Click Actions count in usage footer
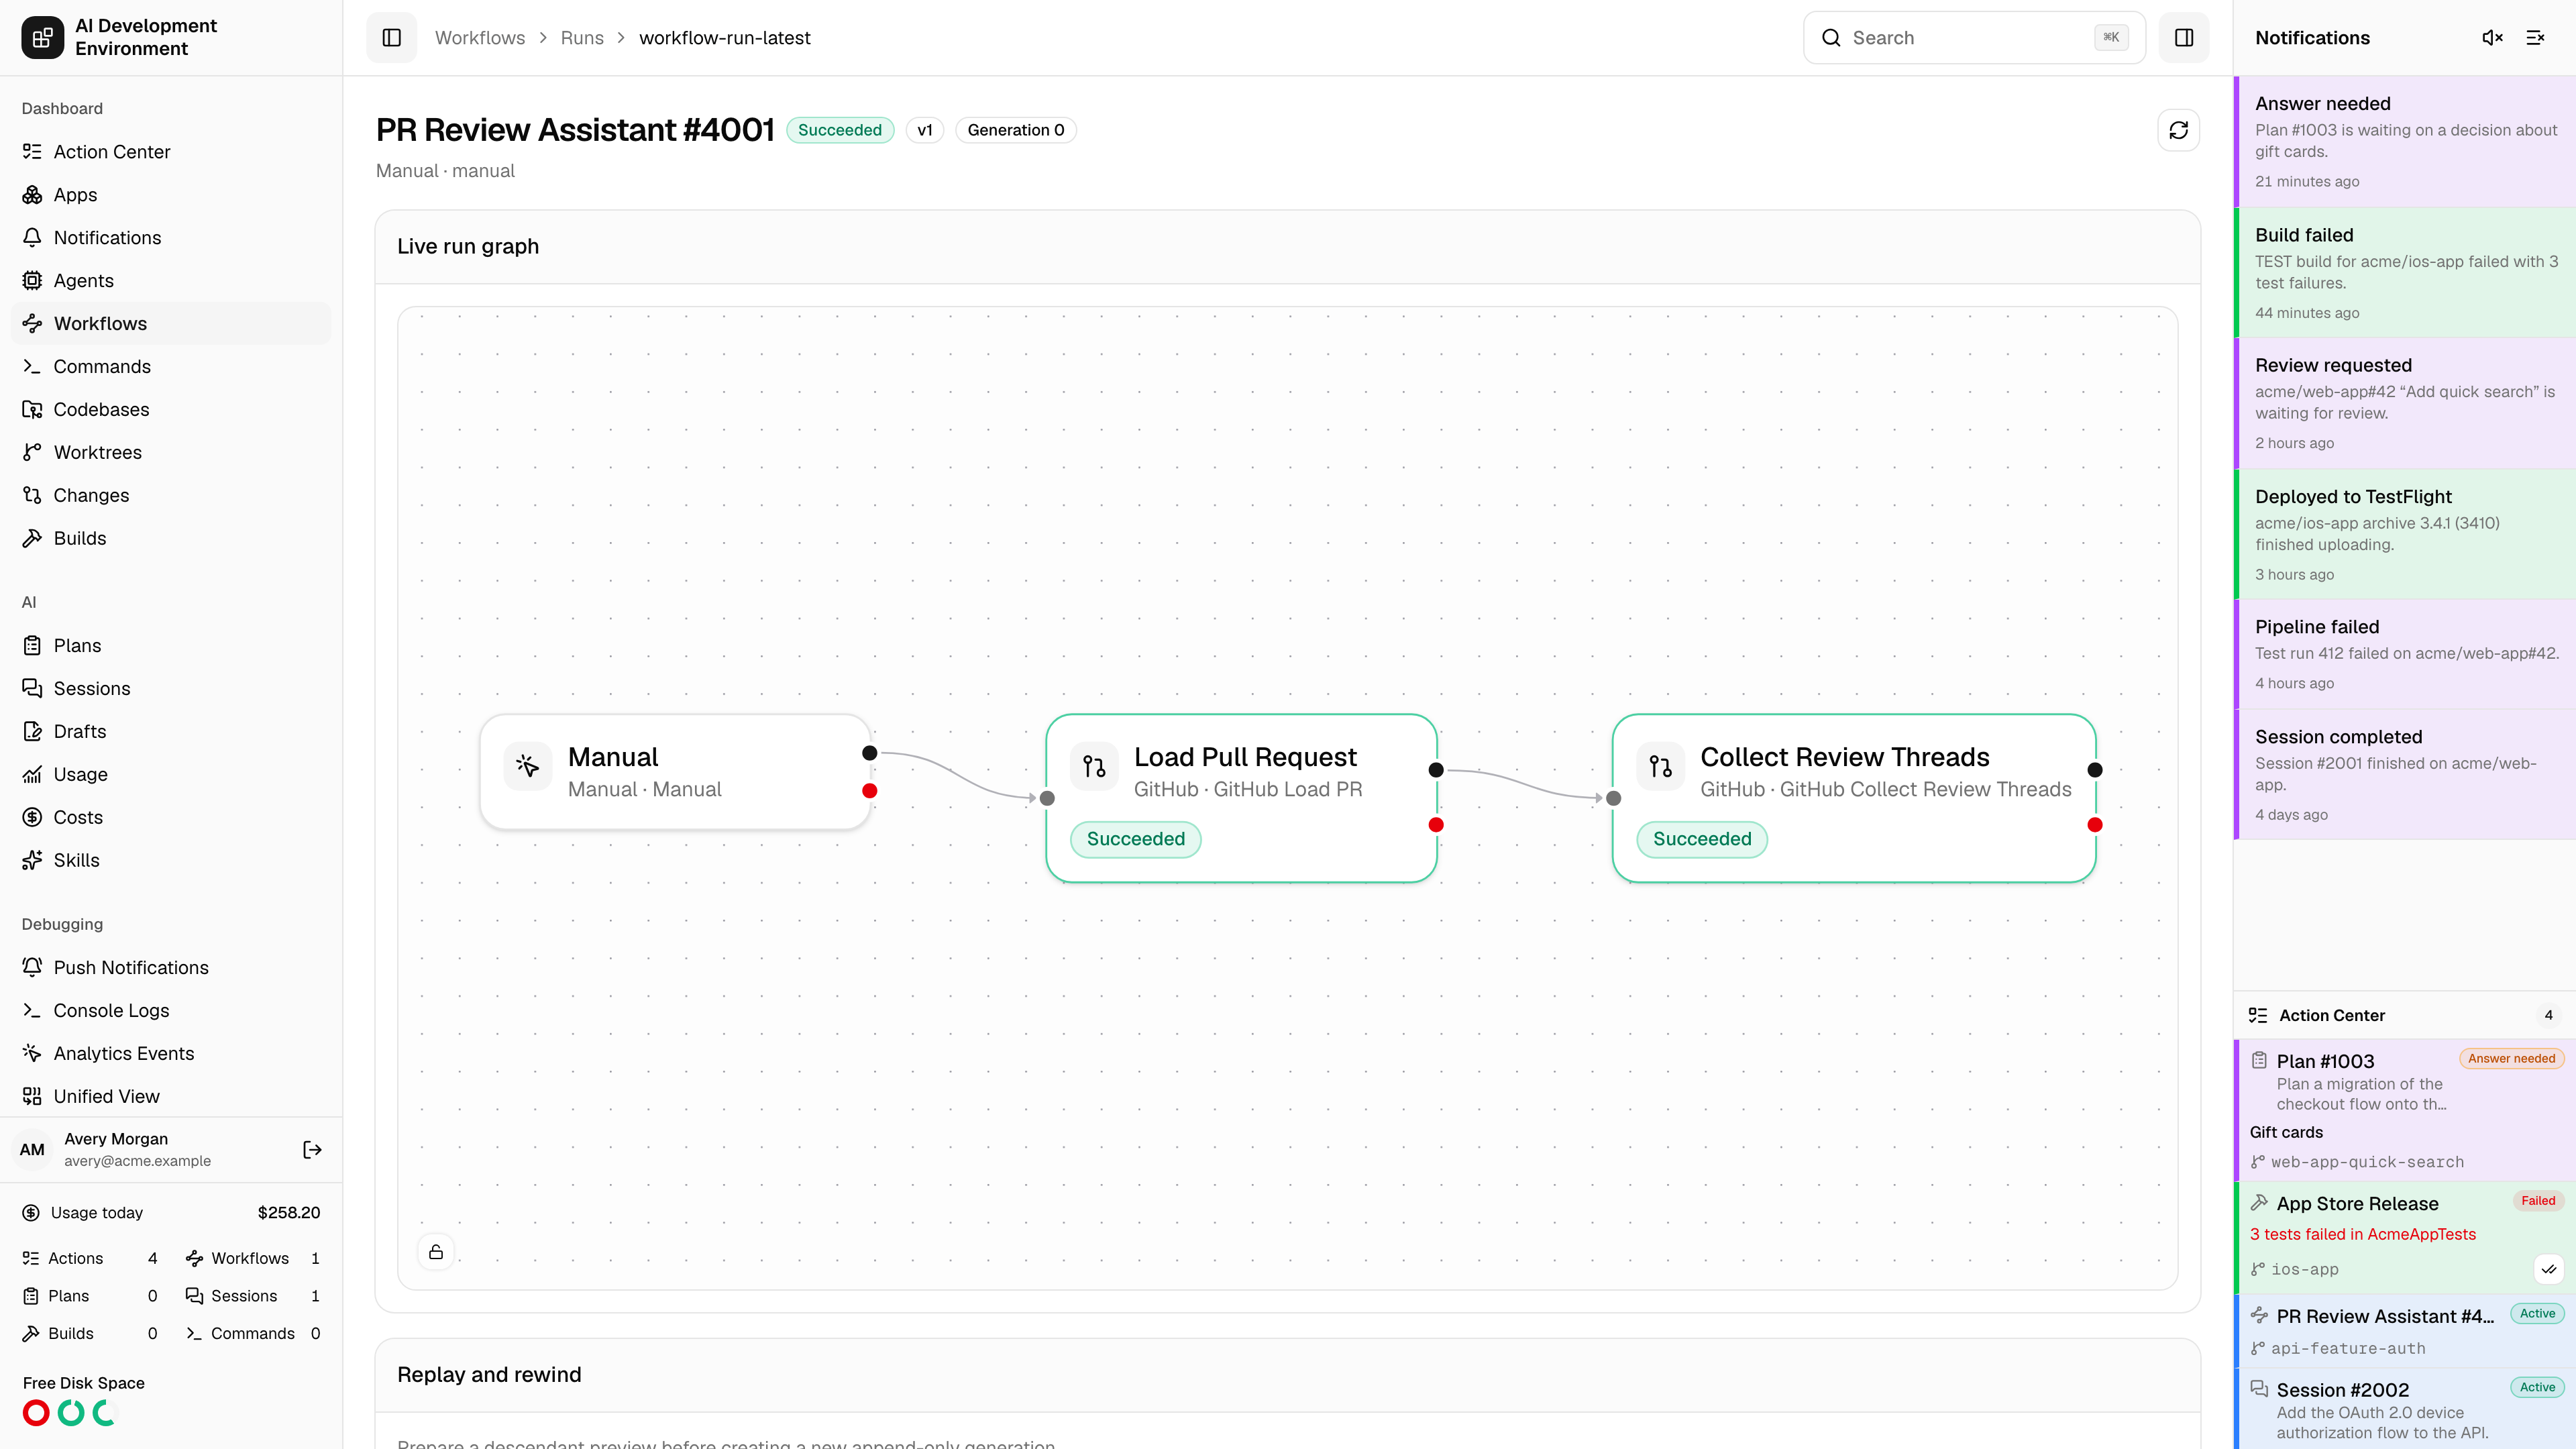This screenshot has height=1449, width=2576. 90,1259
